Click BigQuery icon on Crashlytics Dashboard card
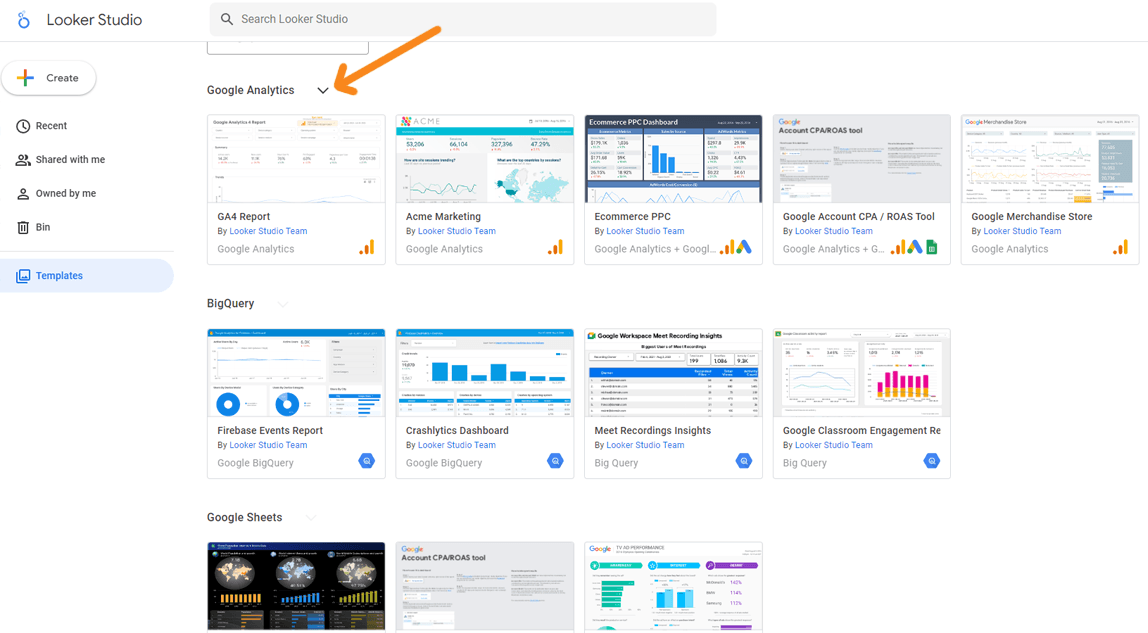Viewport: 1148px width, 633px height. [x=556, y=461]
